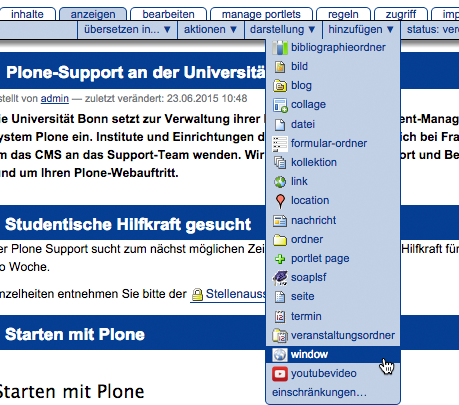Switch to the regeln tab
Screen dimensions: 459x405
coord(343,14)
